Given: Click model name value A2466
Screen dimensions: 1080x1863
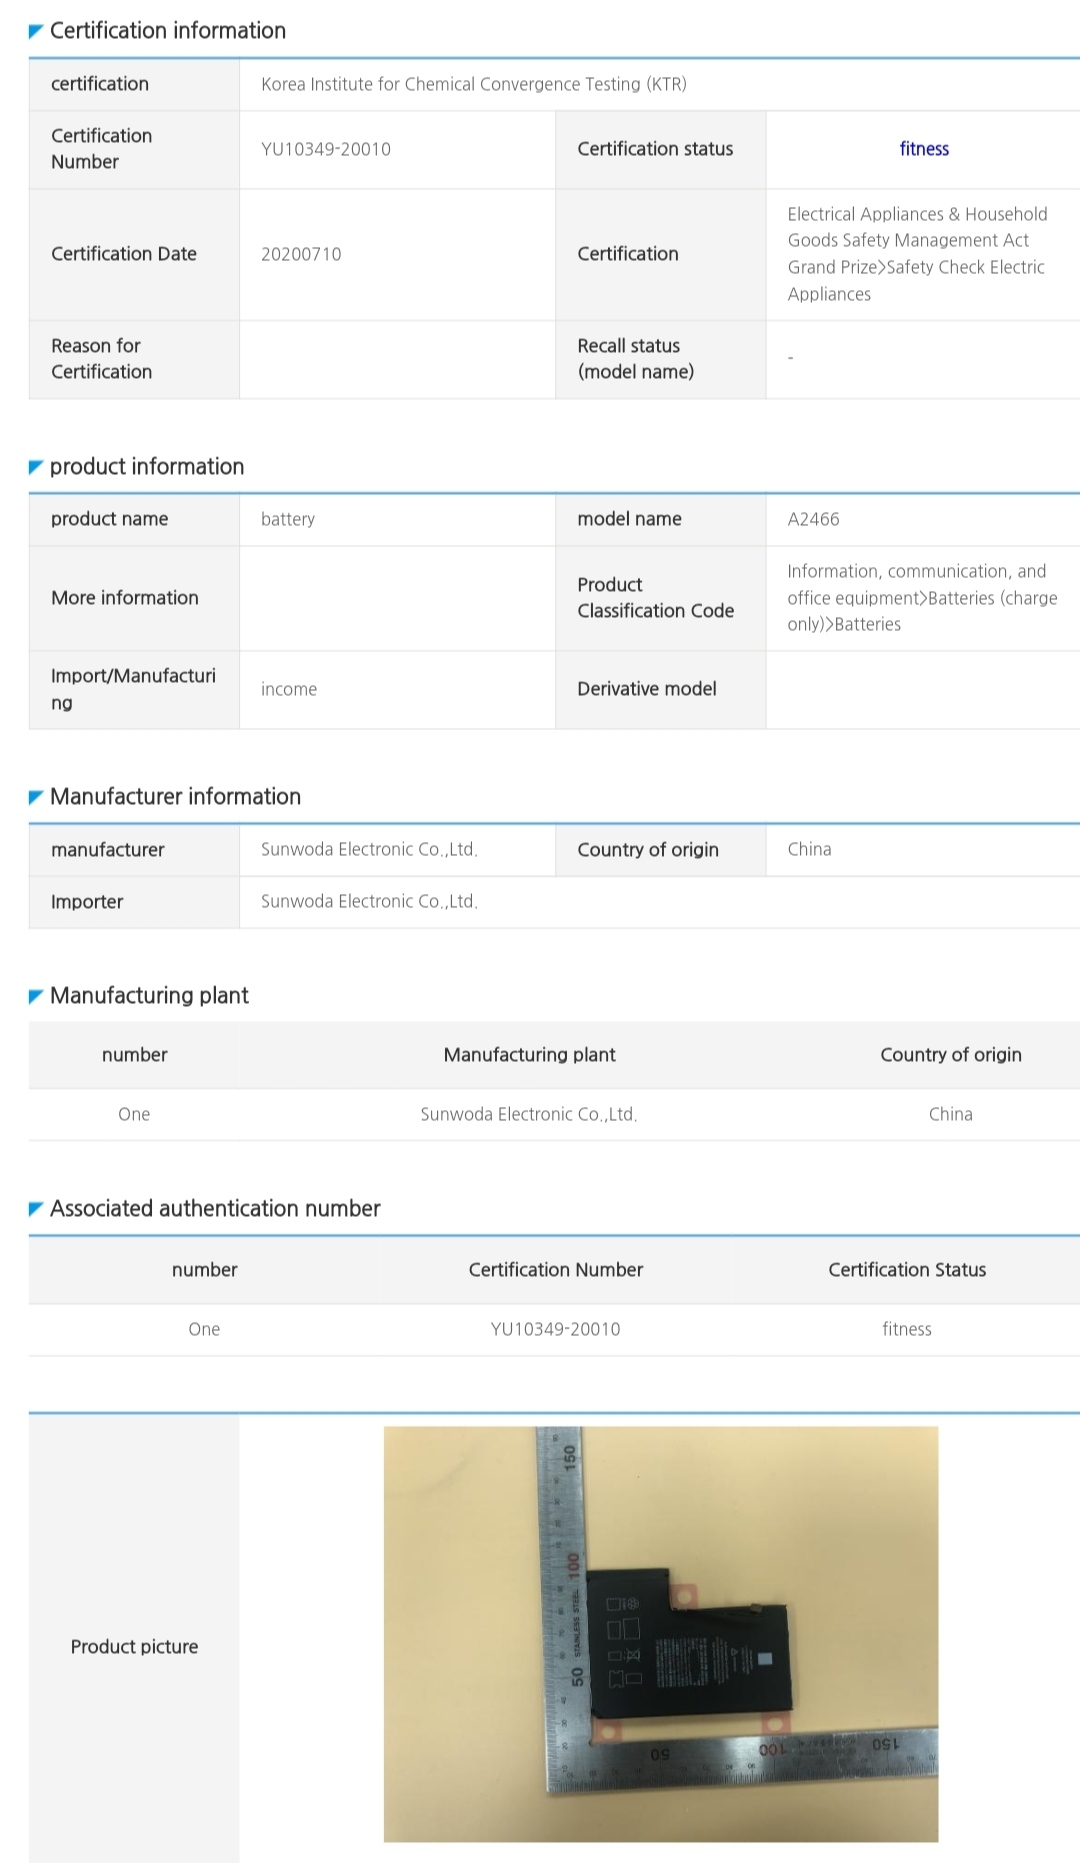Looking at the screenshot, I should click(813, 519).
